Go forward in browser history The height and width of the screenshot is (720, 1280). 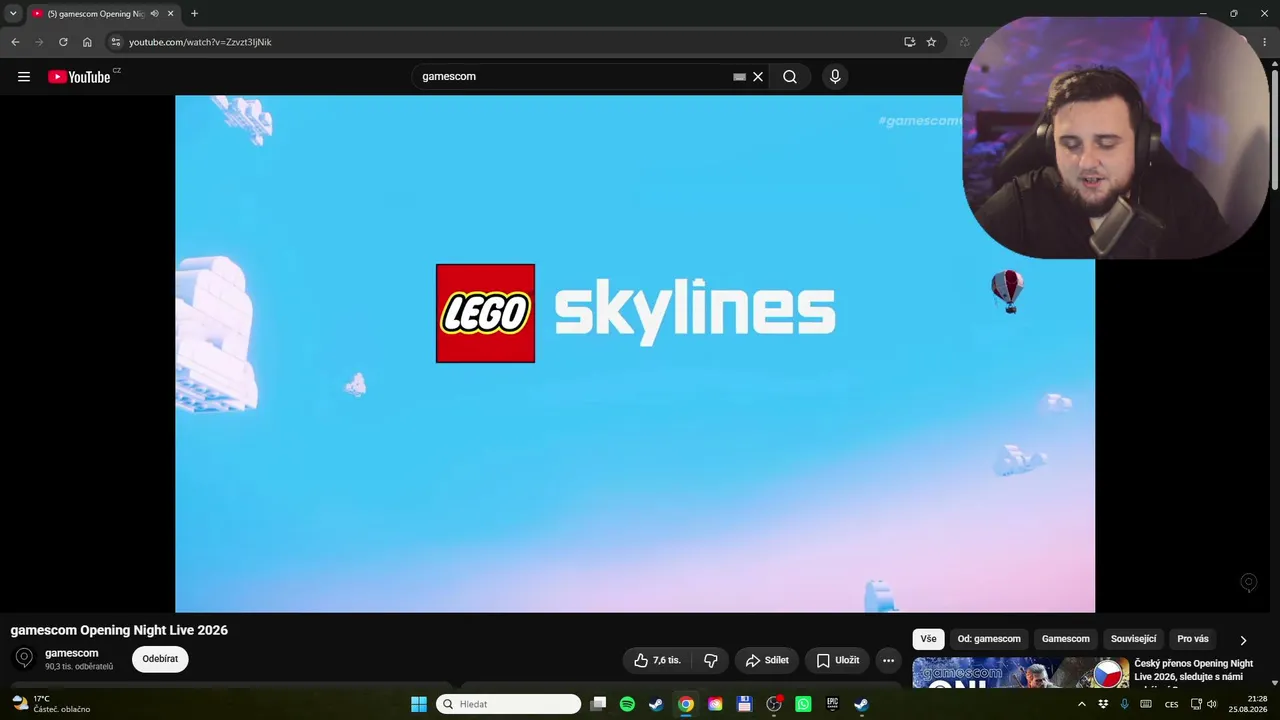[39, 42]
